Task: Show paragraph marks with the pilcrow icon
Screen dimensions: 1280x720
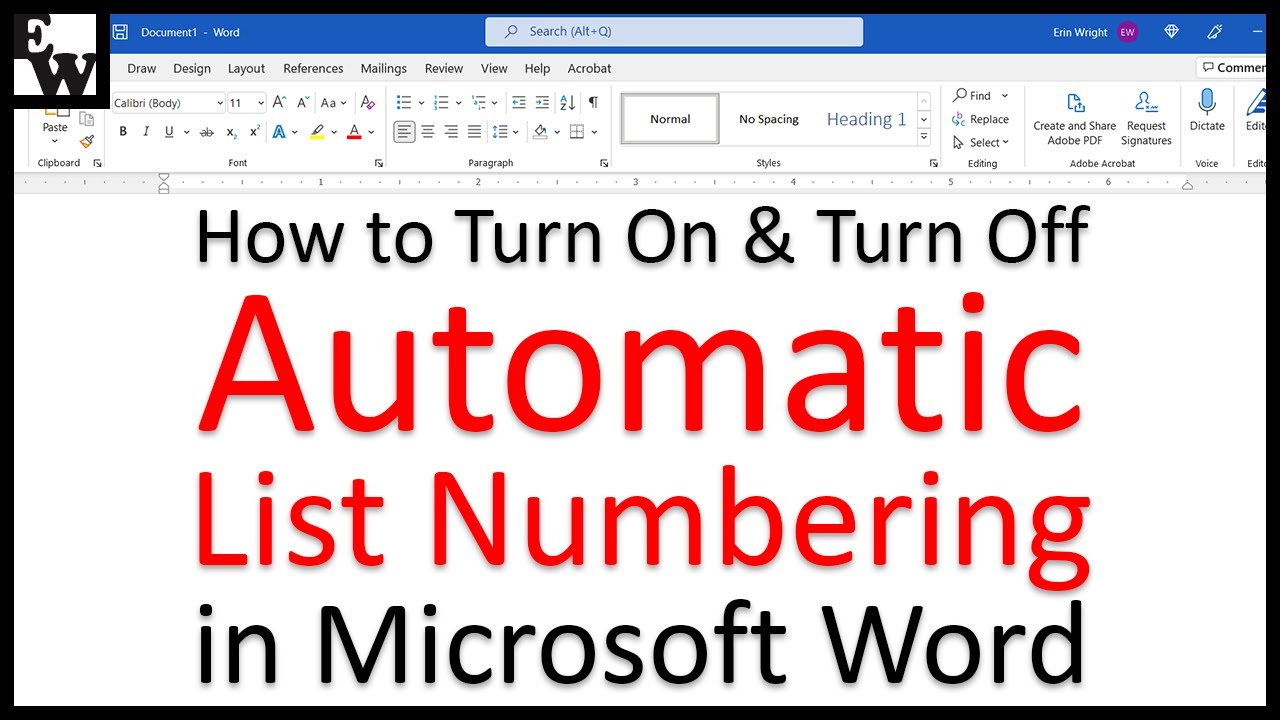Action: (593, 102)
